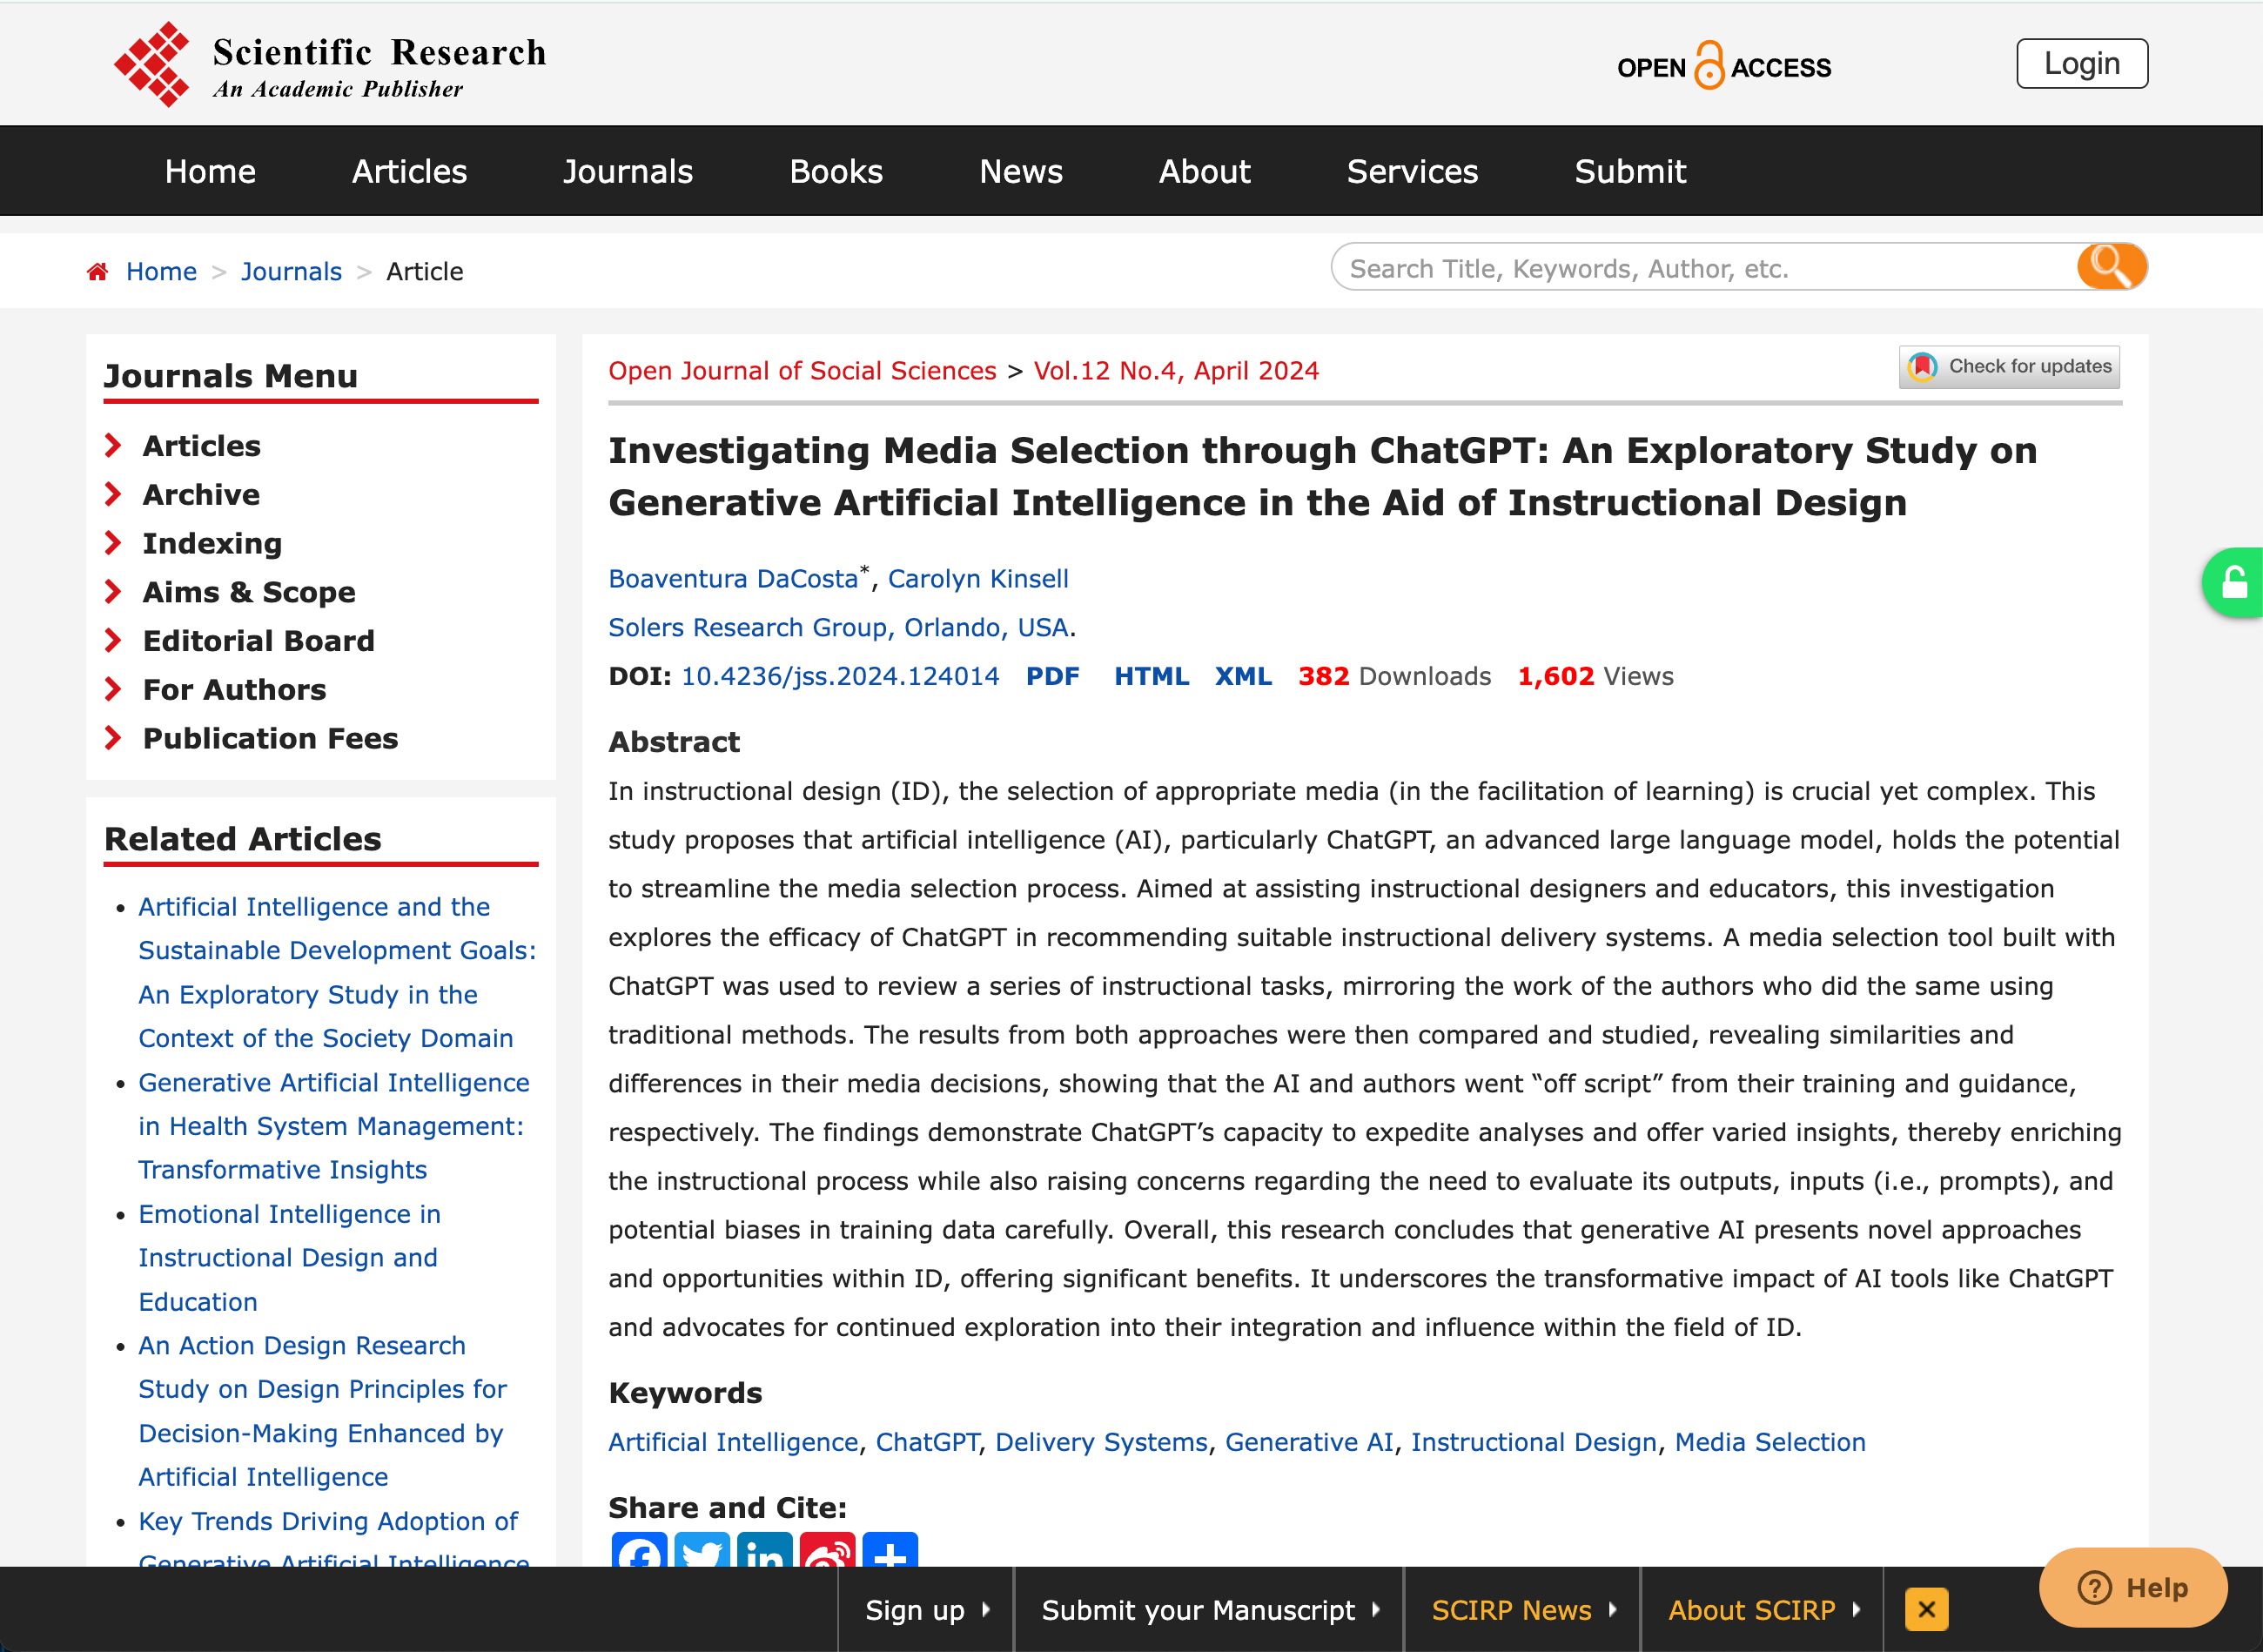Click into the search title keywords field
Viewport: 2263px width, 1652px height.
pyautogui.click(x=1705, y=268)
